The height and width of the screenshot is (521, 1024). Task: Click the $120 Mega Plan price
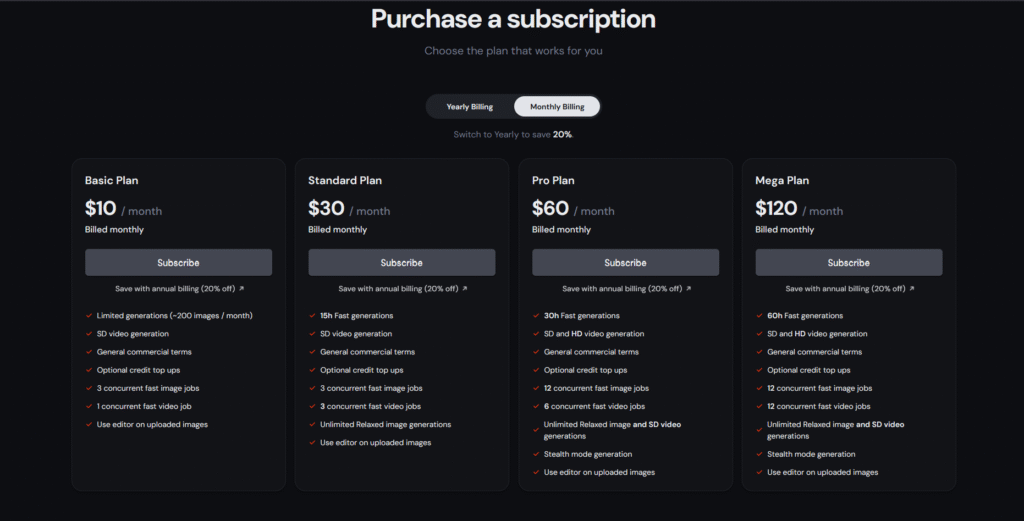point(776,208)
